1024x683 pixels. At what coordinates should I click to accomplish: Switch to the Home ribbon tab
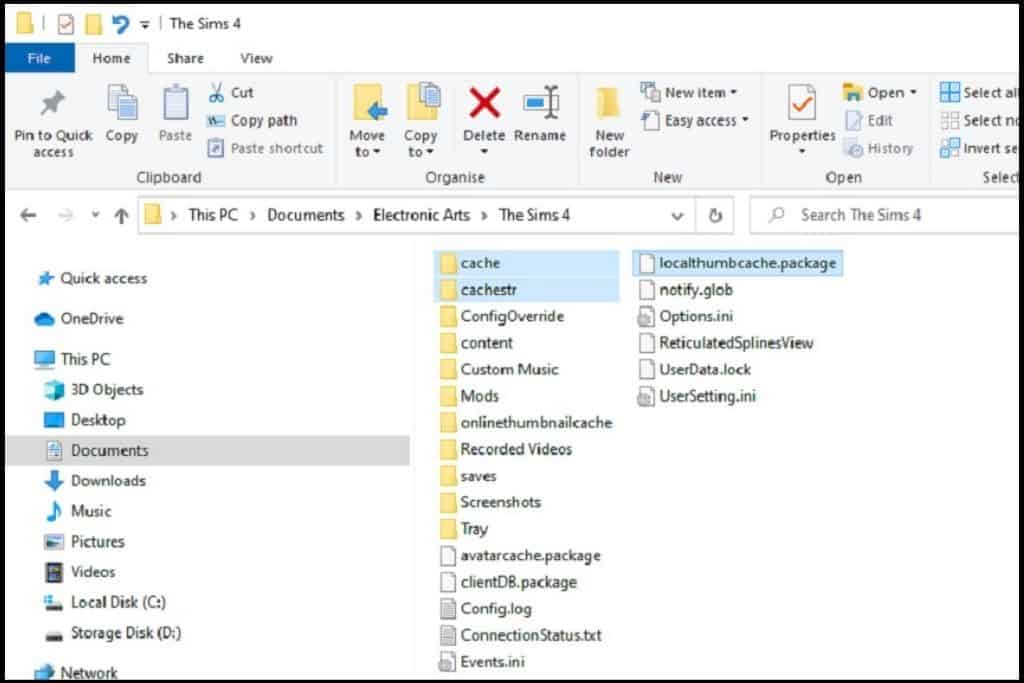[x=111, y=58]
